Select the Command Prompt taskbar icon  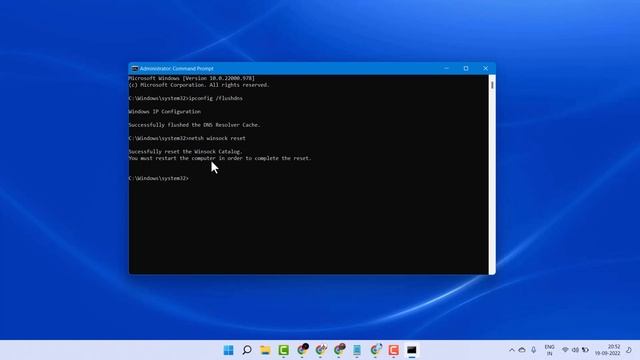[411, 350]
